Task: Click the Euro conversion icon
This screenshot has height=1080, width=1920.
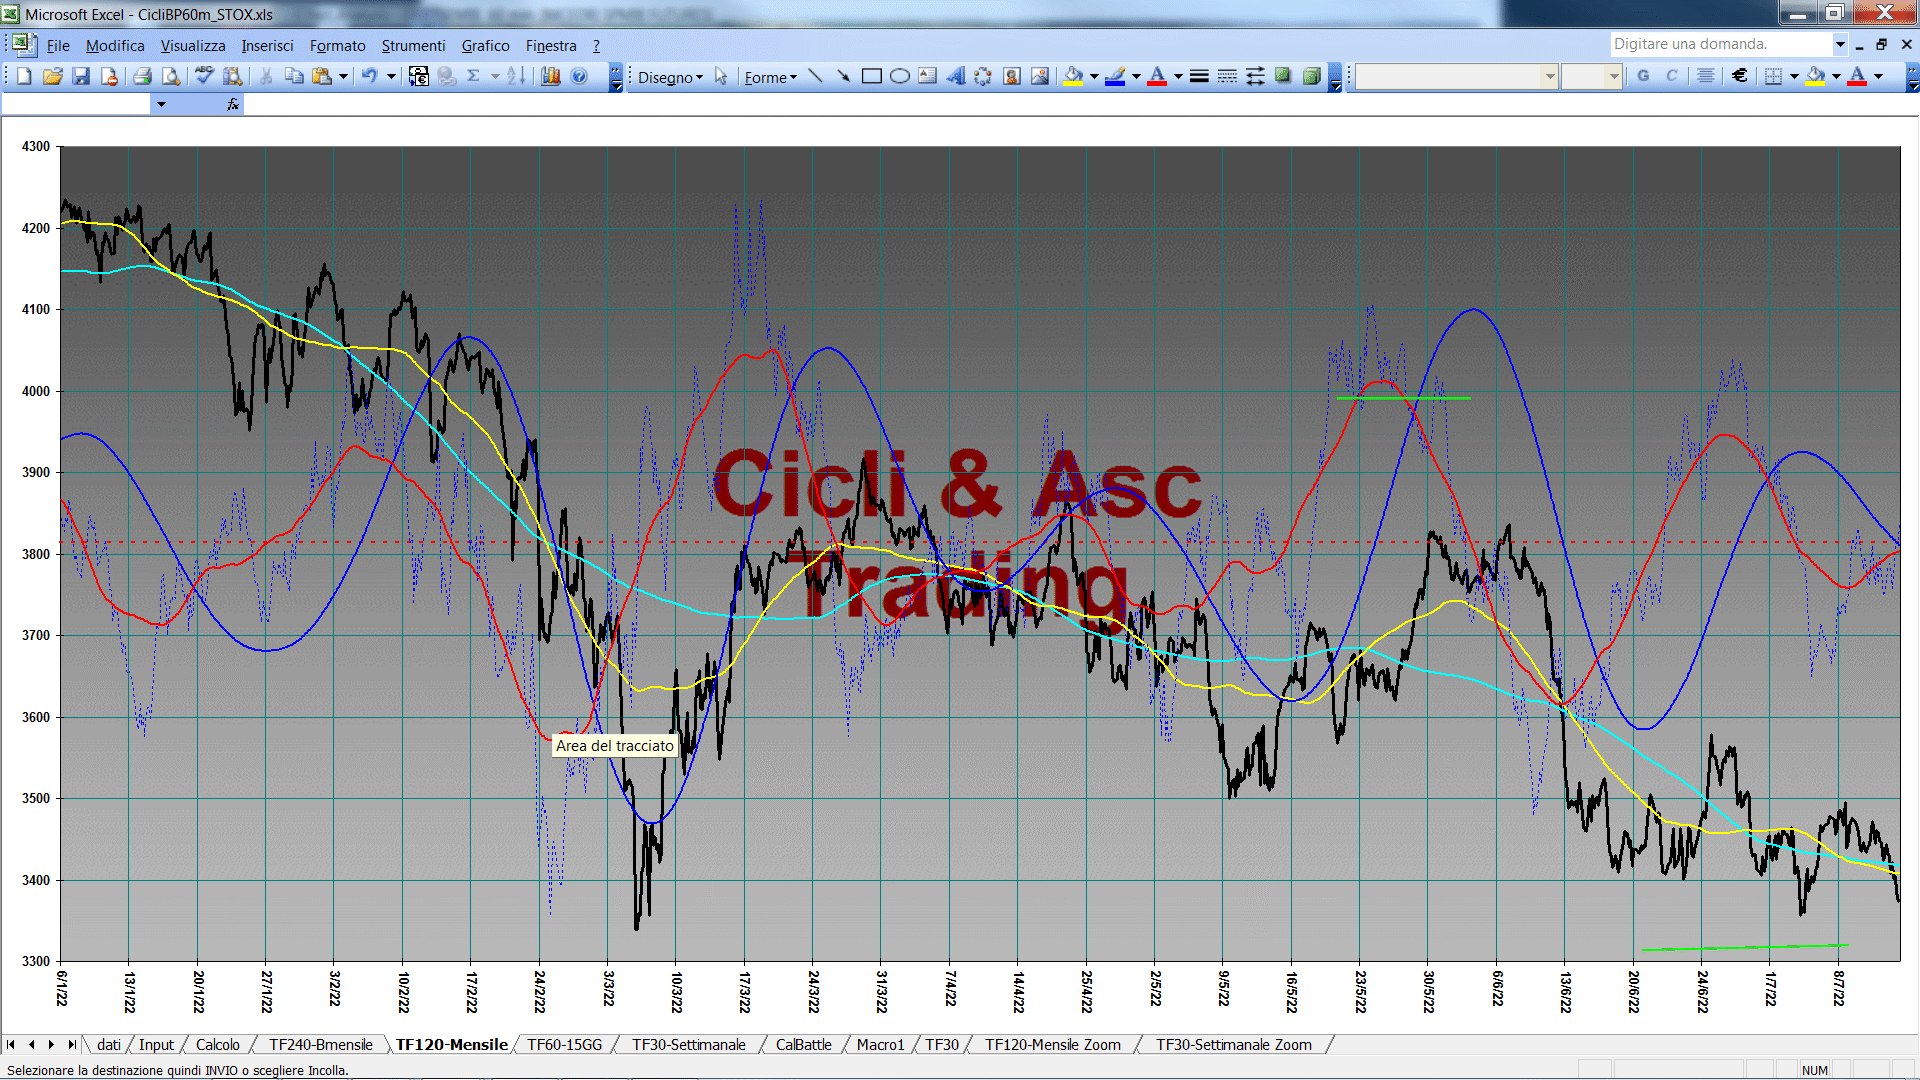Action: pyautogui.click(x=419, y=76)
